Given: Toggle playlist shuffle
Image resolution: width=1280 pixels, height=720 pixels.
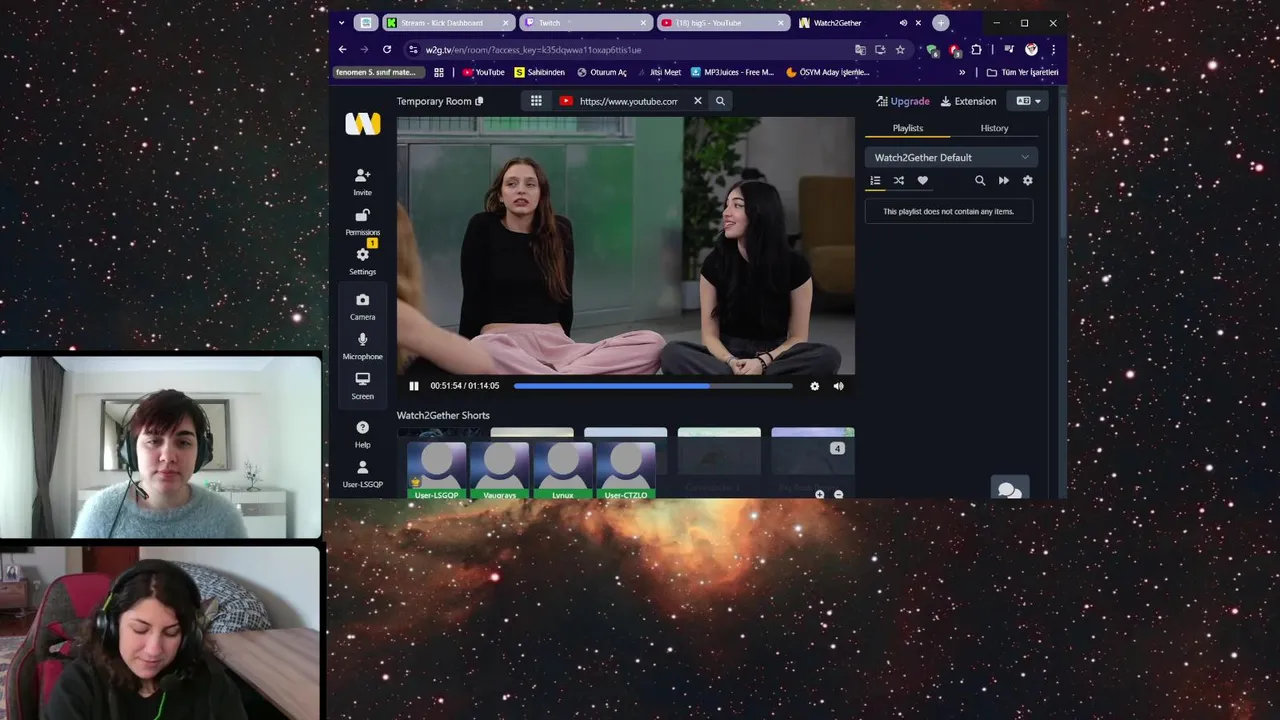Looking at the screenshot, I should (x=898, y=181).
